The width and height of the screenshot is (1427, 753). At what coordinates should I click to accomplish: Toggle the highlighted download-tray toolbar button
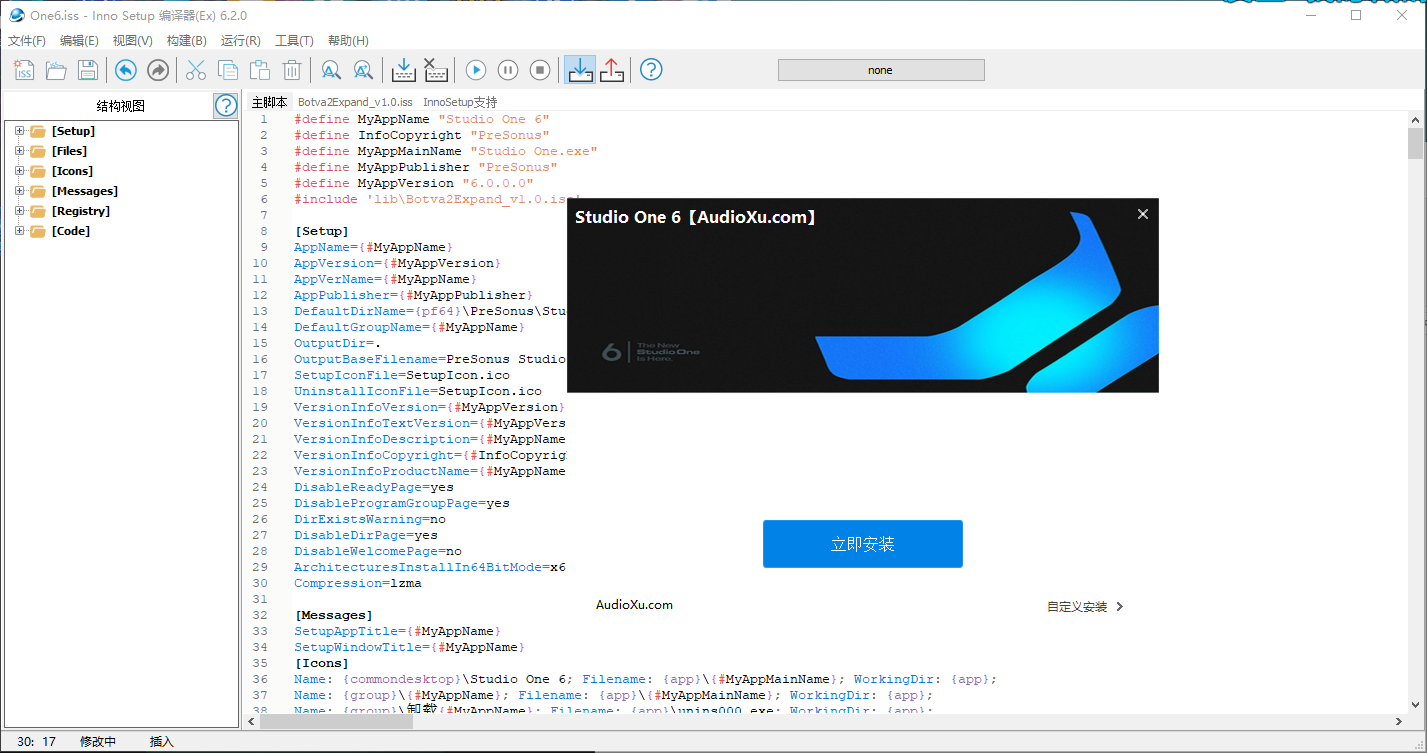[x=580, y=70]
